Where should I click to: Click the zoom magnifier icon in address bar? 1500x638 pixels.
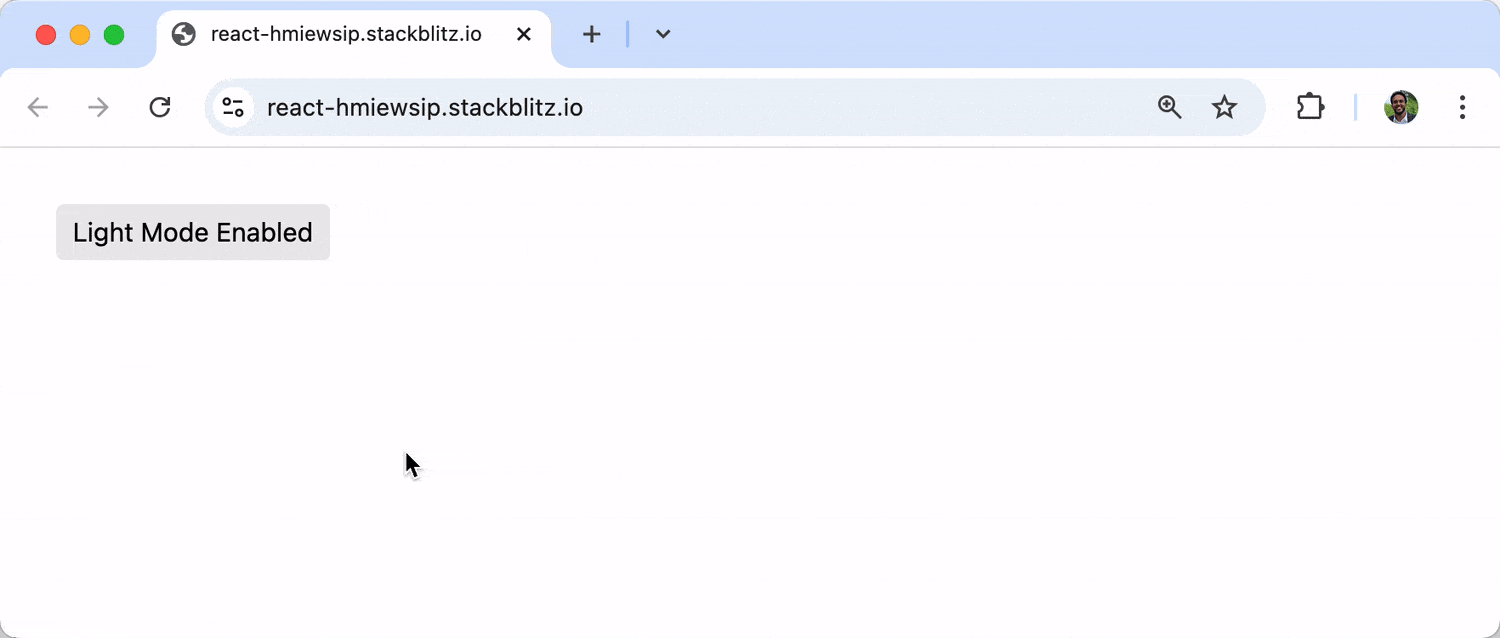(1169, 107)
